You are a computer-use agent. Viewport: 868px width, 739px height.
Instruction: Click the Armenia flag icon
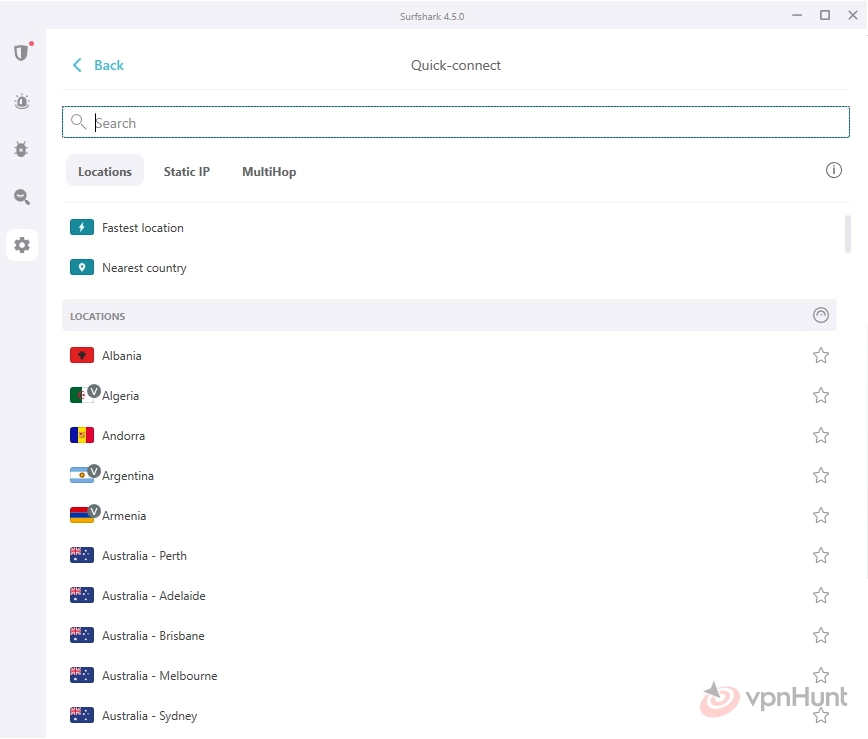[81, 515]
